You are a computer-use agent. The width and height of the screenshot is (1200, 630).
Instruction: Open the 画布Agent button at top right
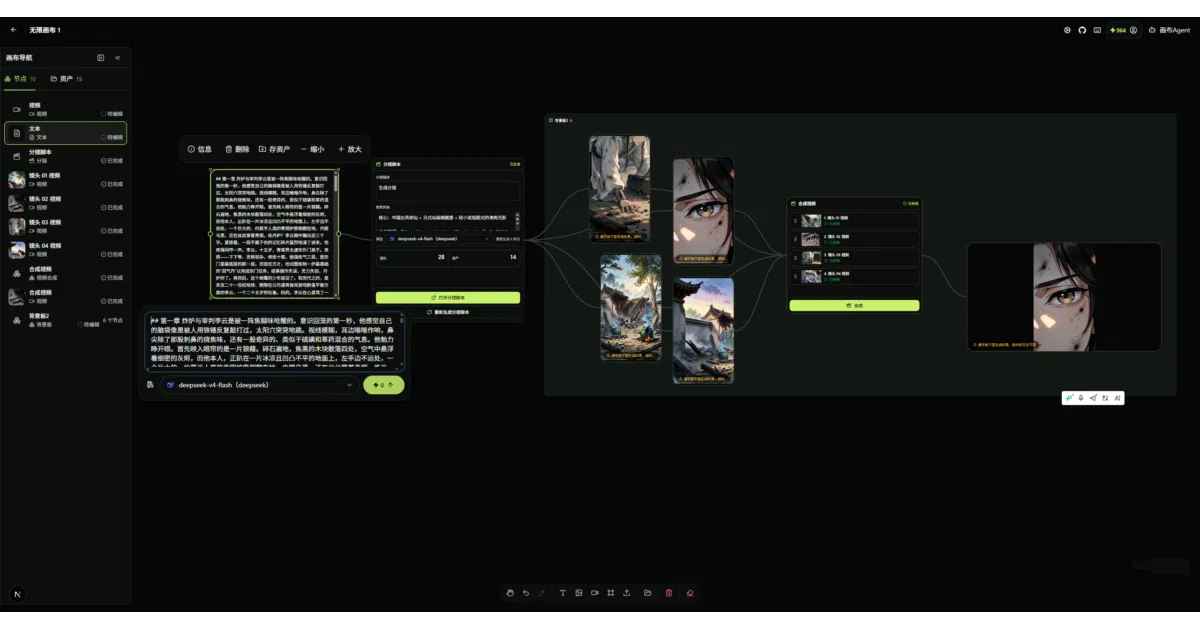pyautogui.click(x=1170, y=30)
